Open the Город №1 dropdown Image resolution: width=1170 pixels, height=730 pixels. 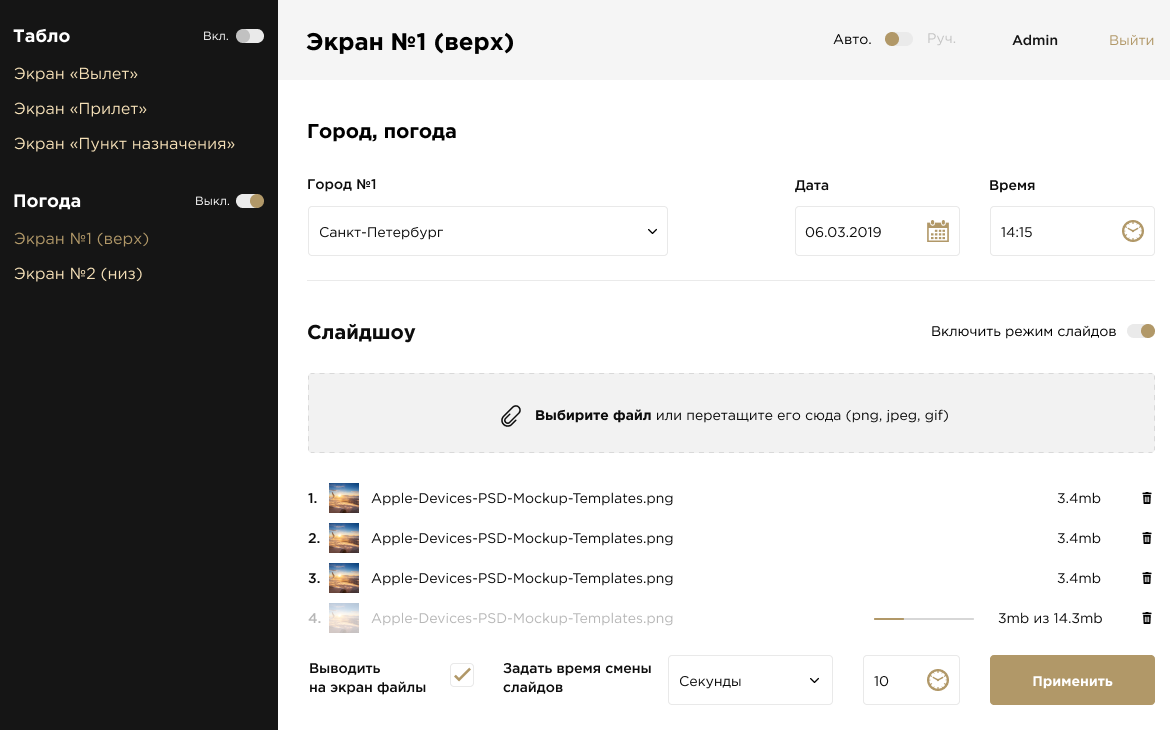pos(487,231)
